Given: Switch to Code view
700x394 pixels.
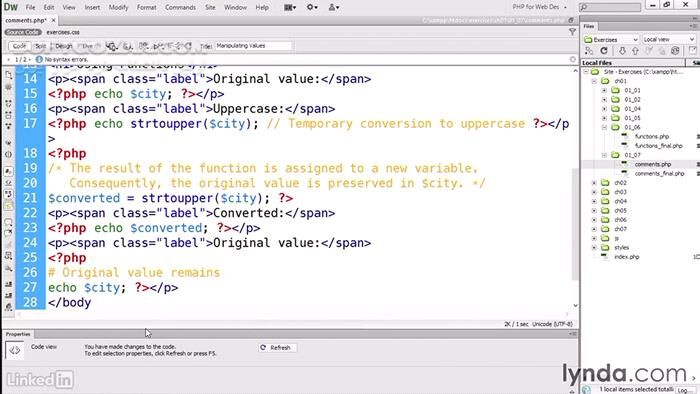Looking at the screenshot, I should pos(19,46).
